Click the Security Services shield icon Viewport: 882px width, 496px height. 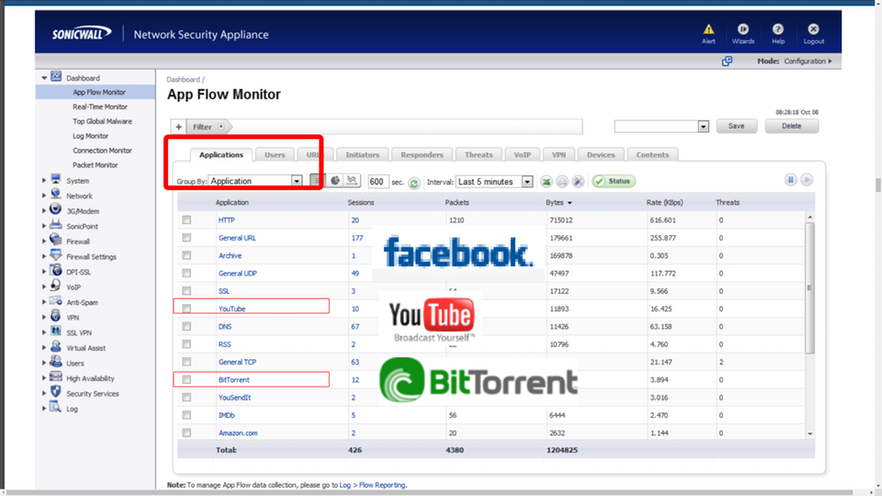pos(56,392)
